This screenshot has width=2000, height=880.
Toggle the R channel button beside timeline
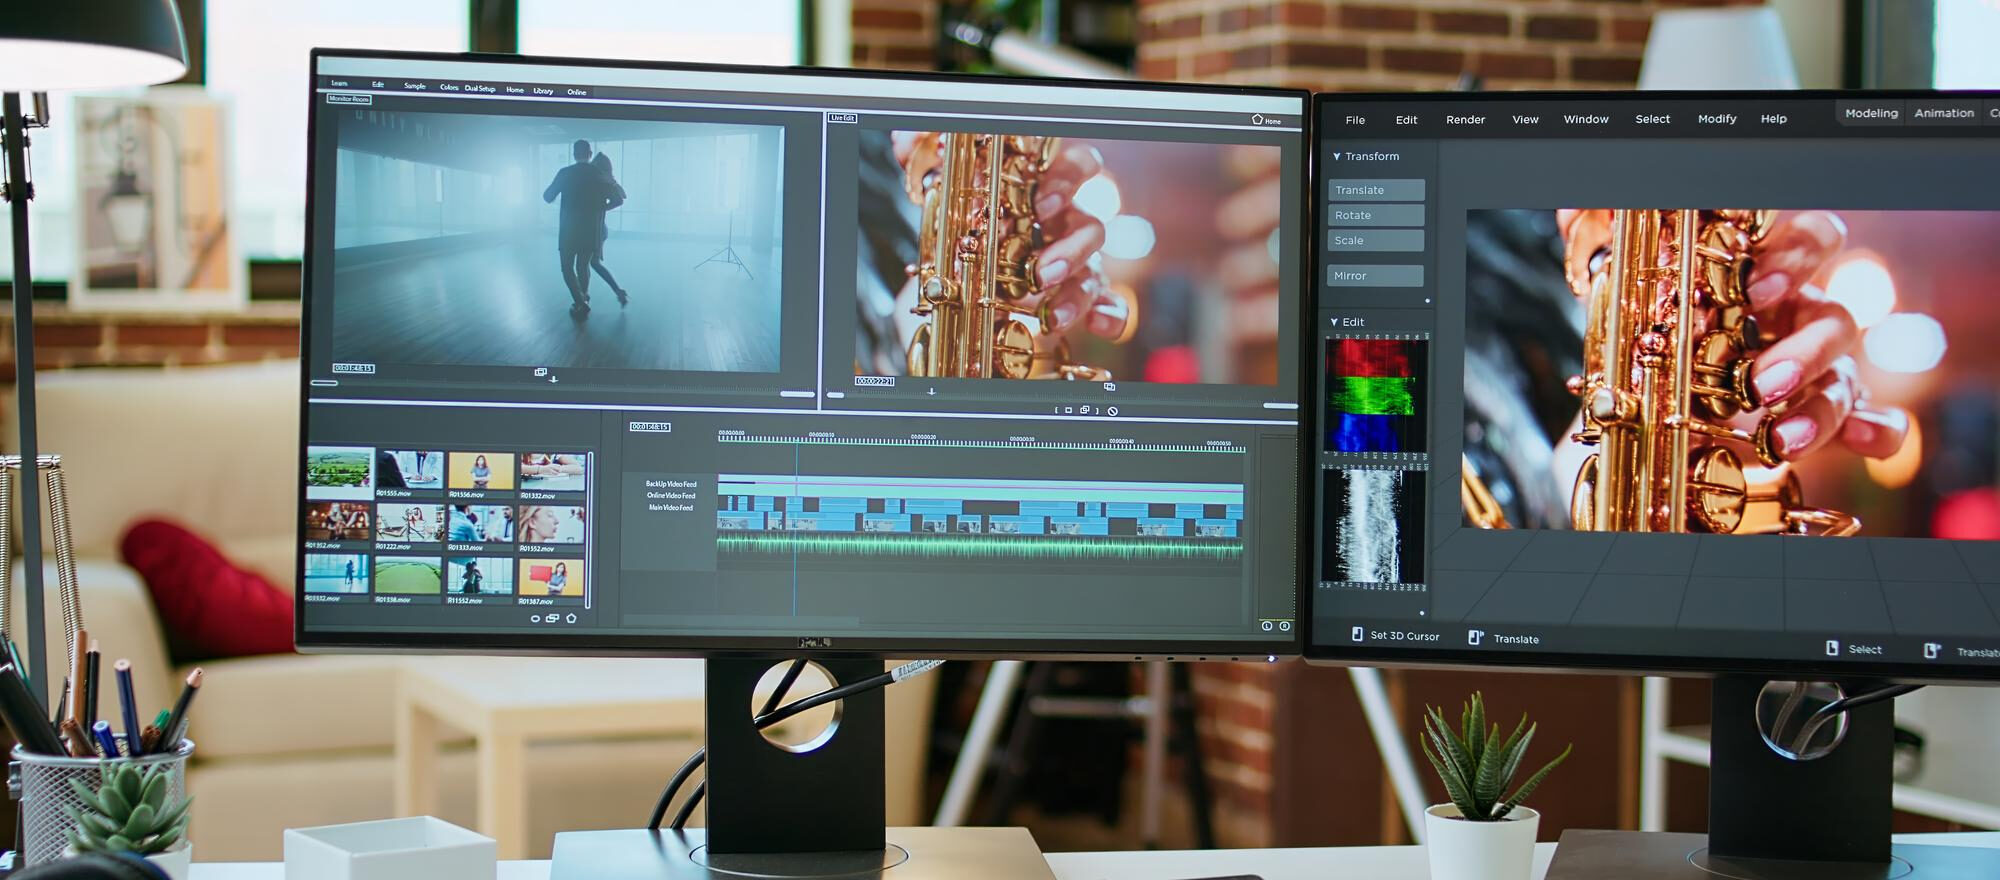coord(1284,626)
